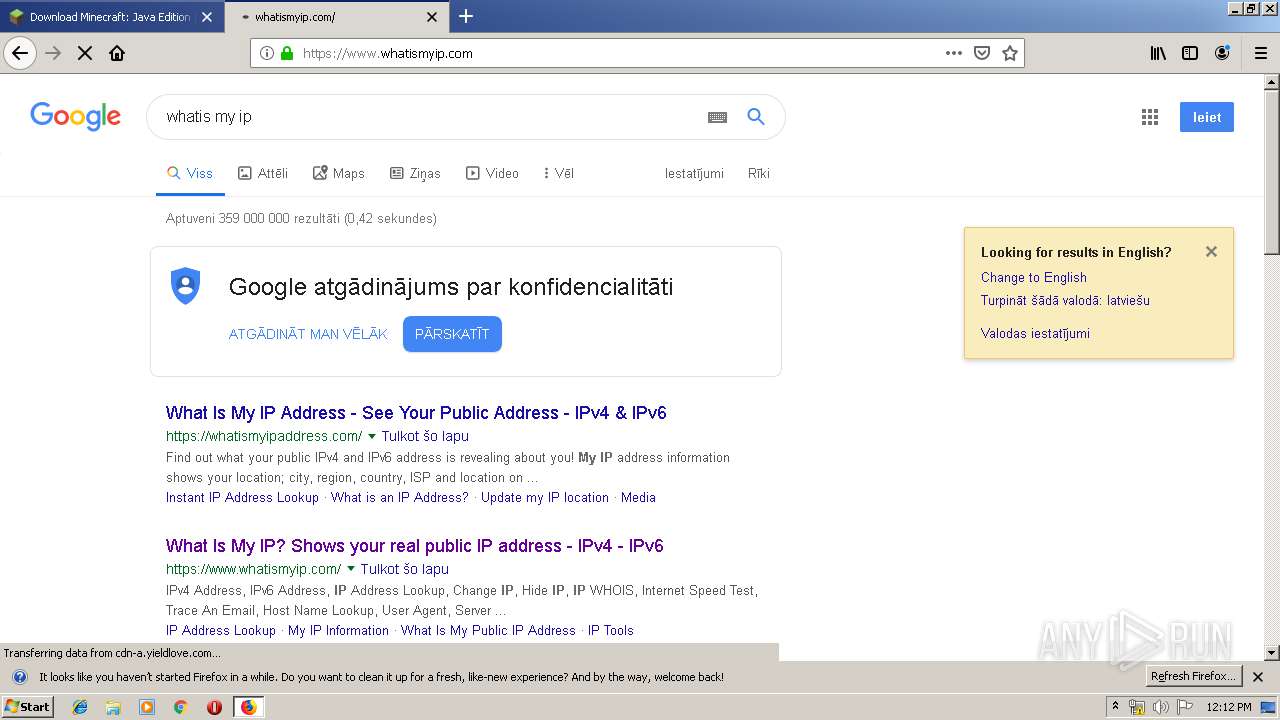1280x720 pixels.
Task: Click the PĀRSKATĪT button
Action: 452,334
